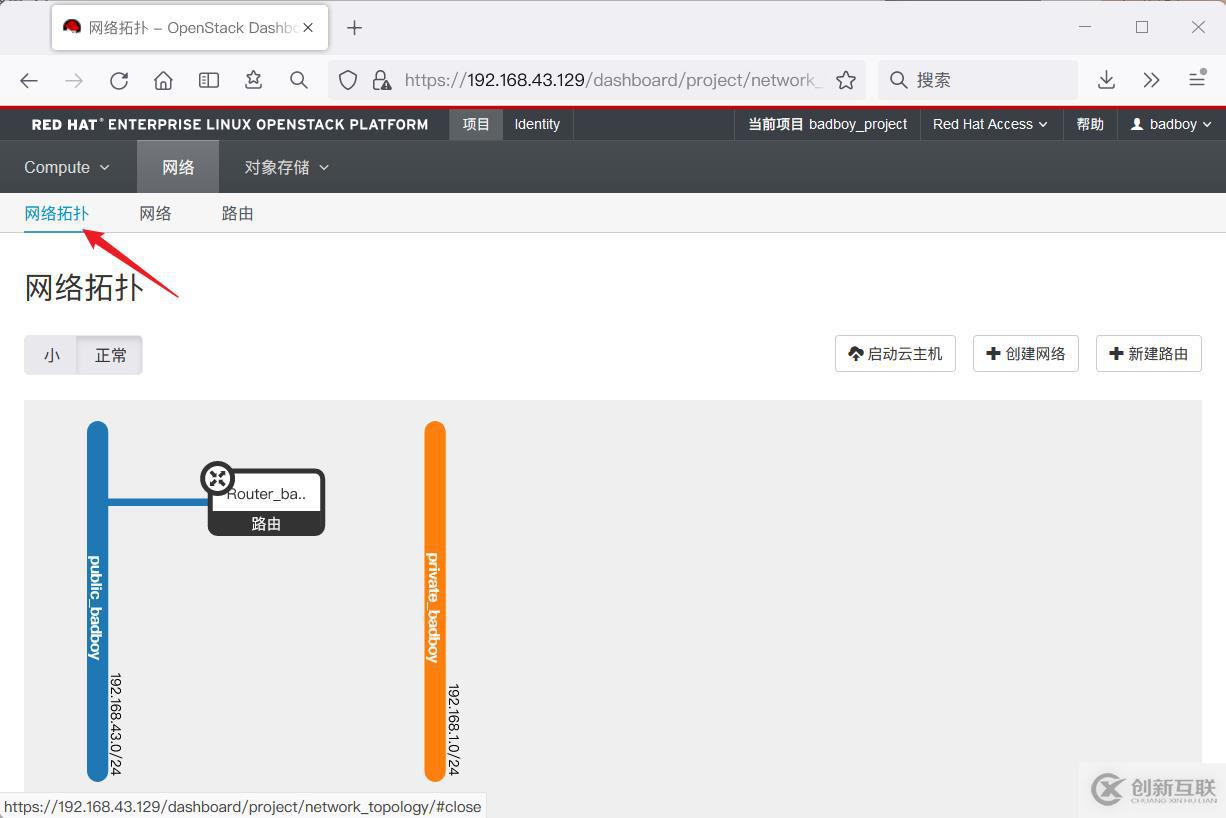The height and width of the screenshot is (818, 1226).
Task: Click the orange private_badboy network bar
Action: tap(434, 601)
